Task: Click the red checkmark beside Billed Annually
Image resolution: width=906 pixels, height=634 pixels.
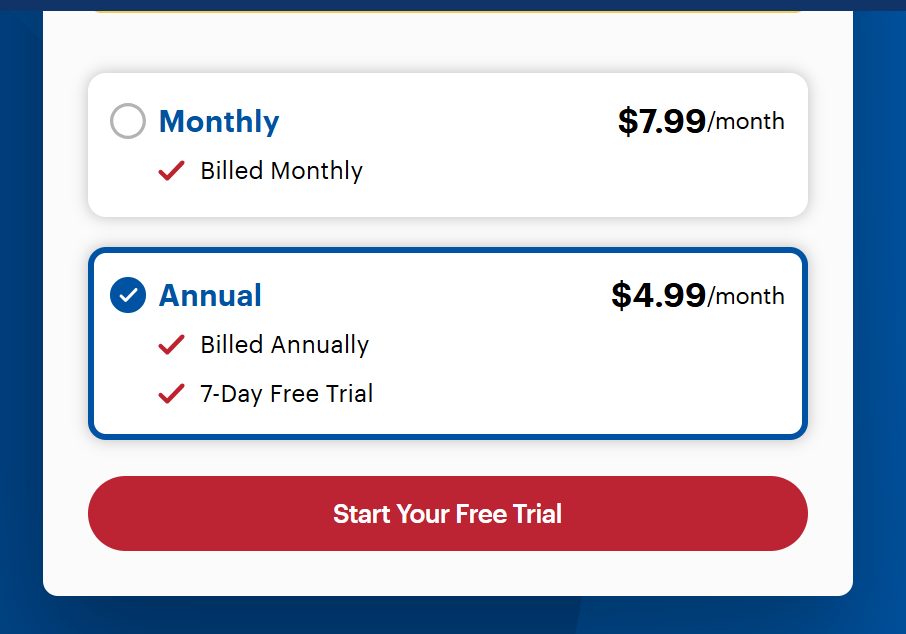Action: (171, 345)
